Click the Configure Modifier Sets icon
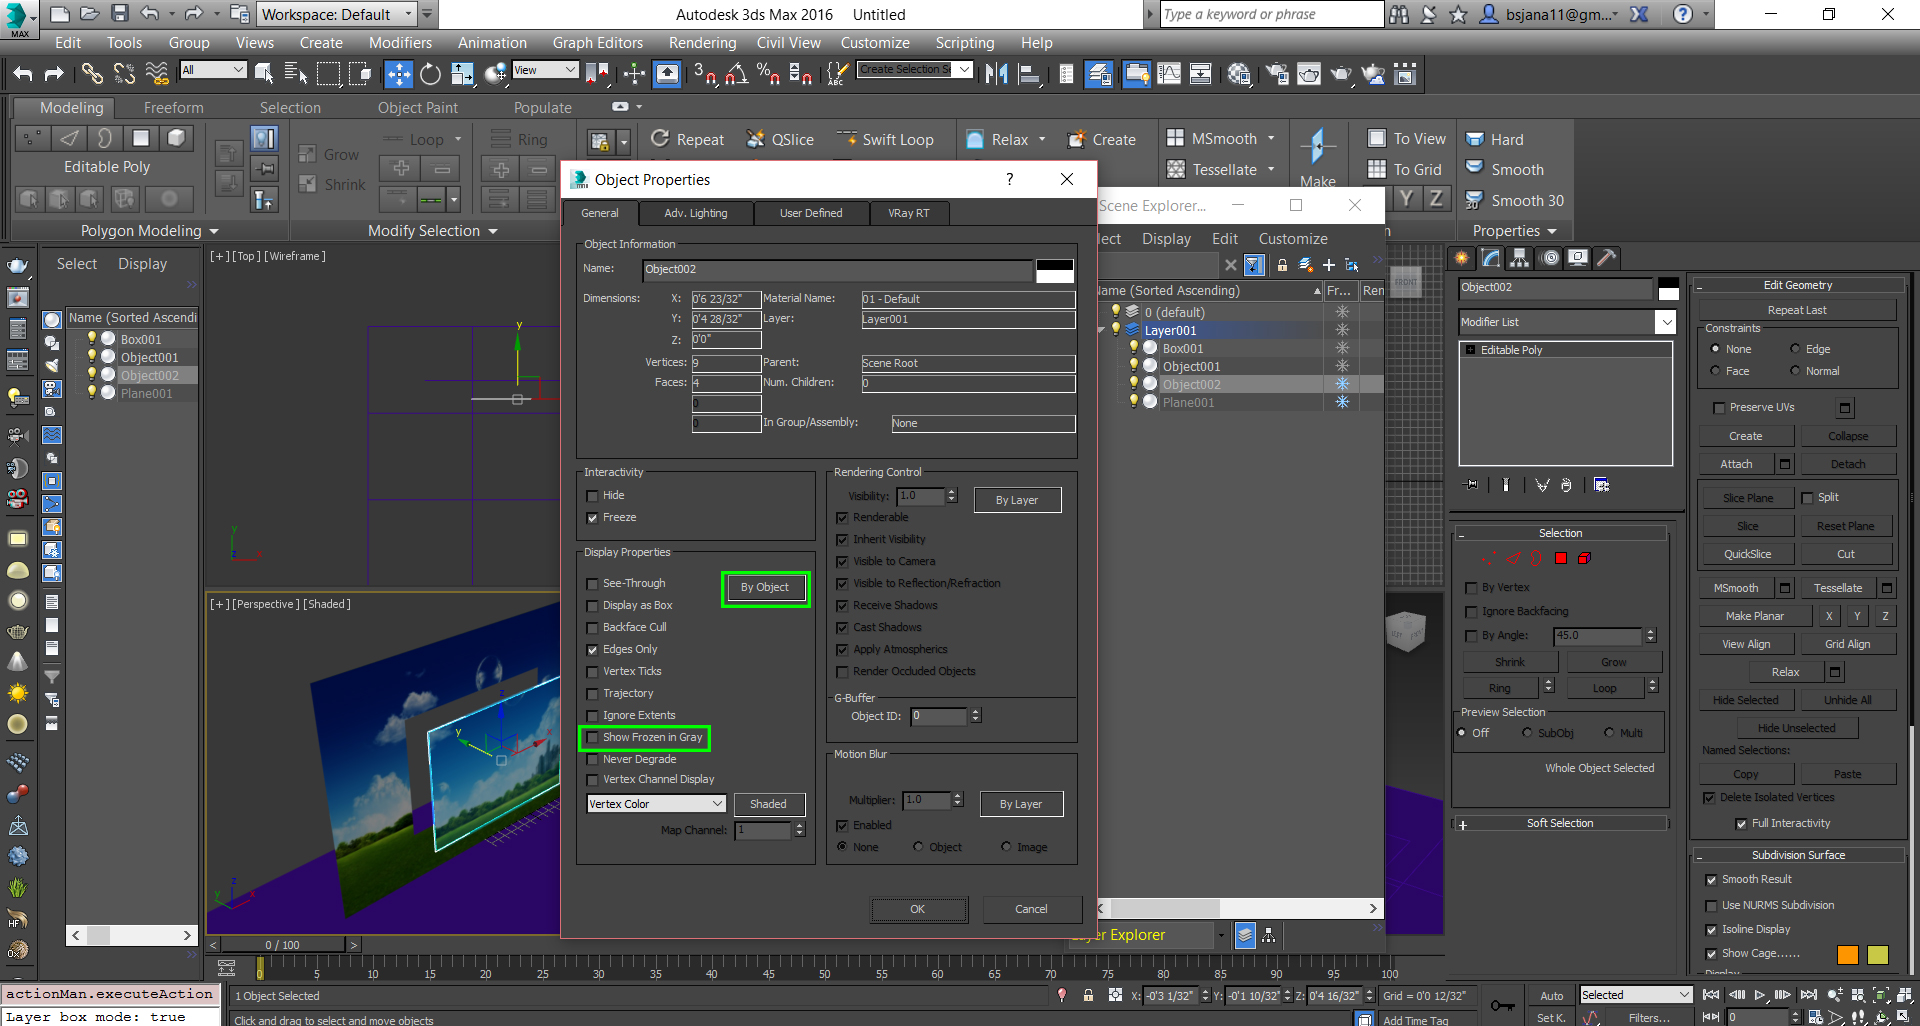The width and height of the screenshot is (1920, 1026). coord(1602,485)
